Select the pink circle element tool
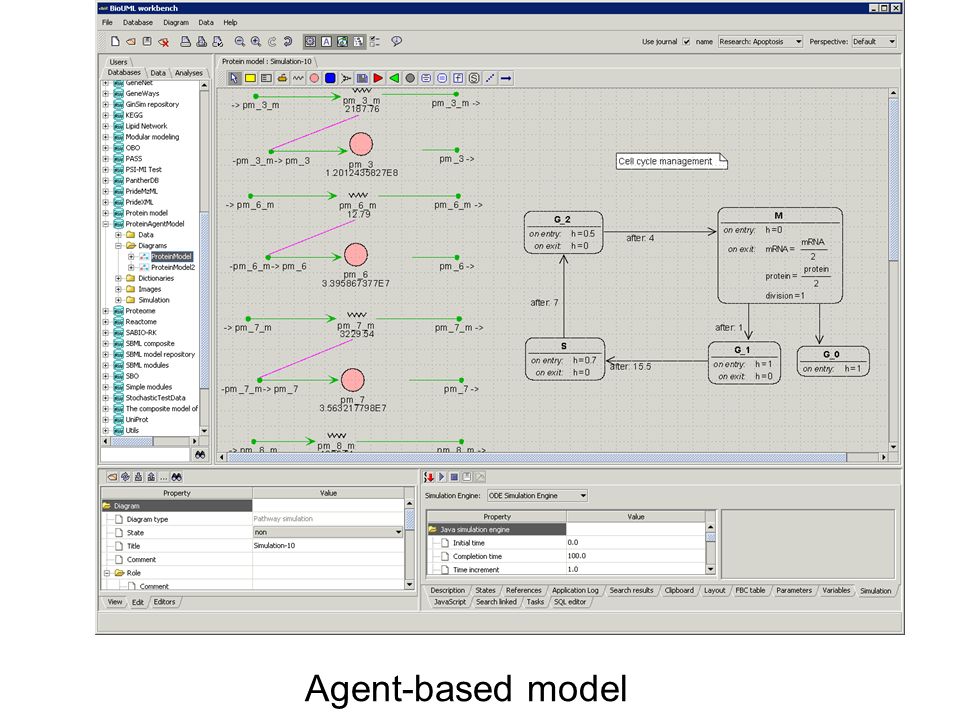 pos(314,78)
